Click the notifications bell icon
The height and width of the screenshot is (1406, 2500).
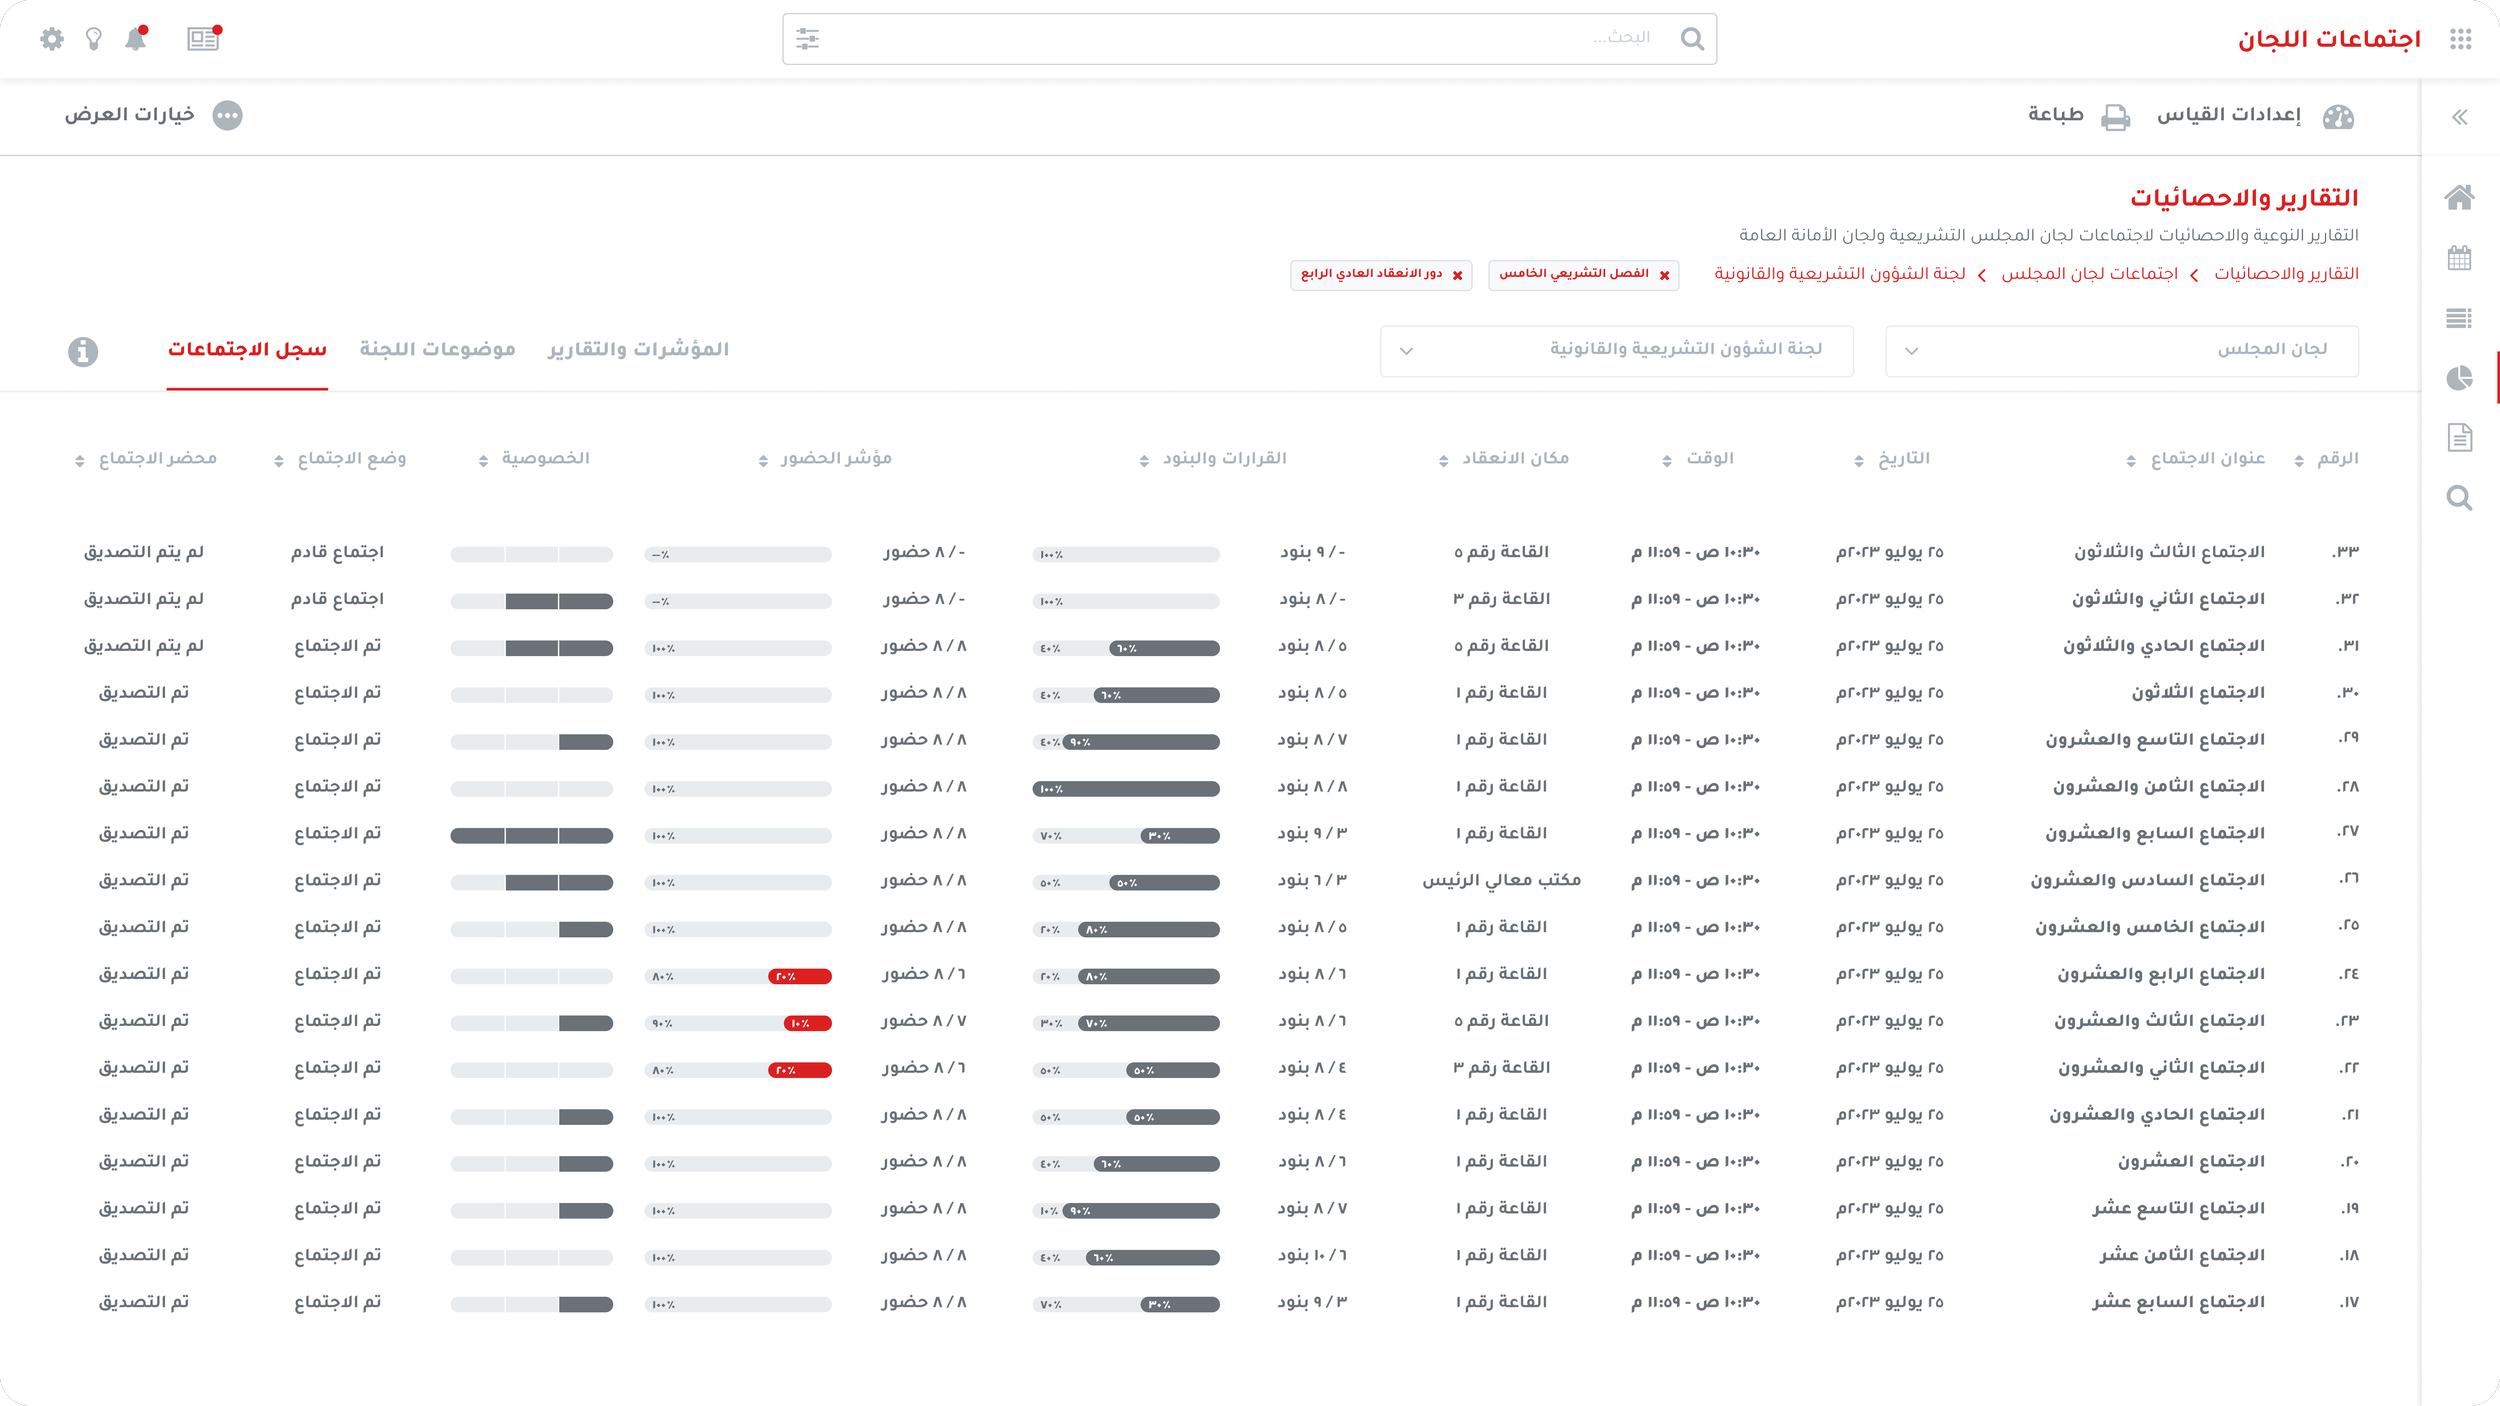[136, 39]
